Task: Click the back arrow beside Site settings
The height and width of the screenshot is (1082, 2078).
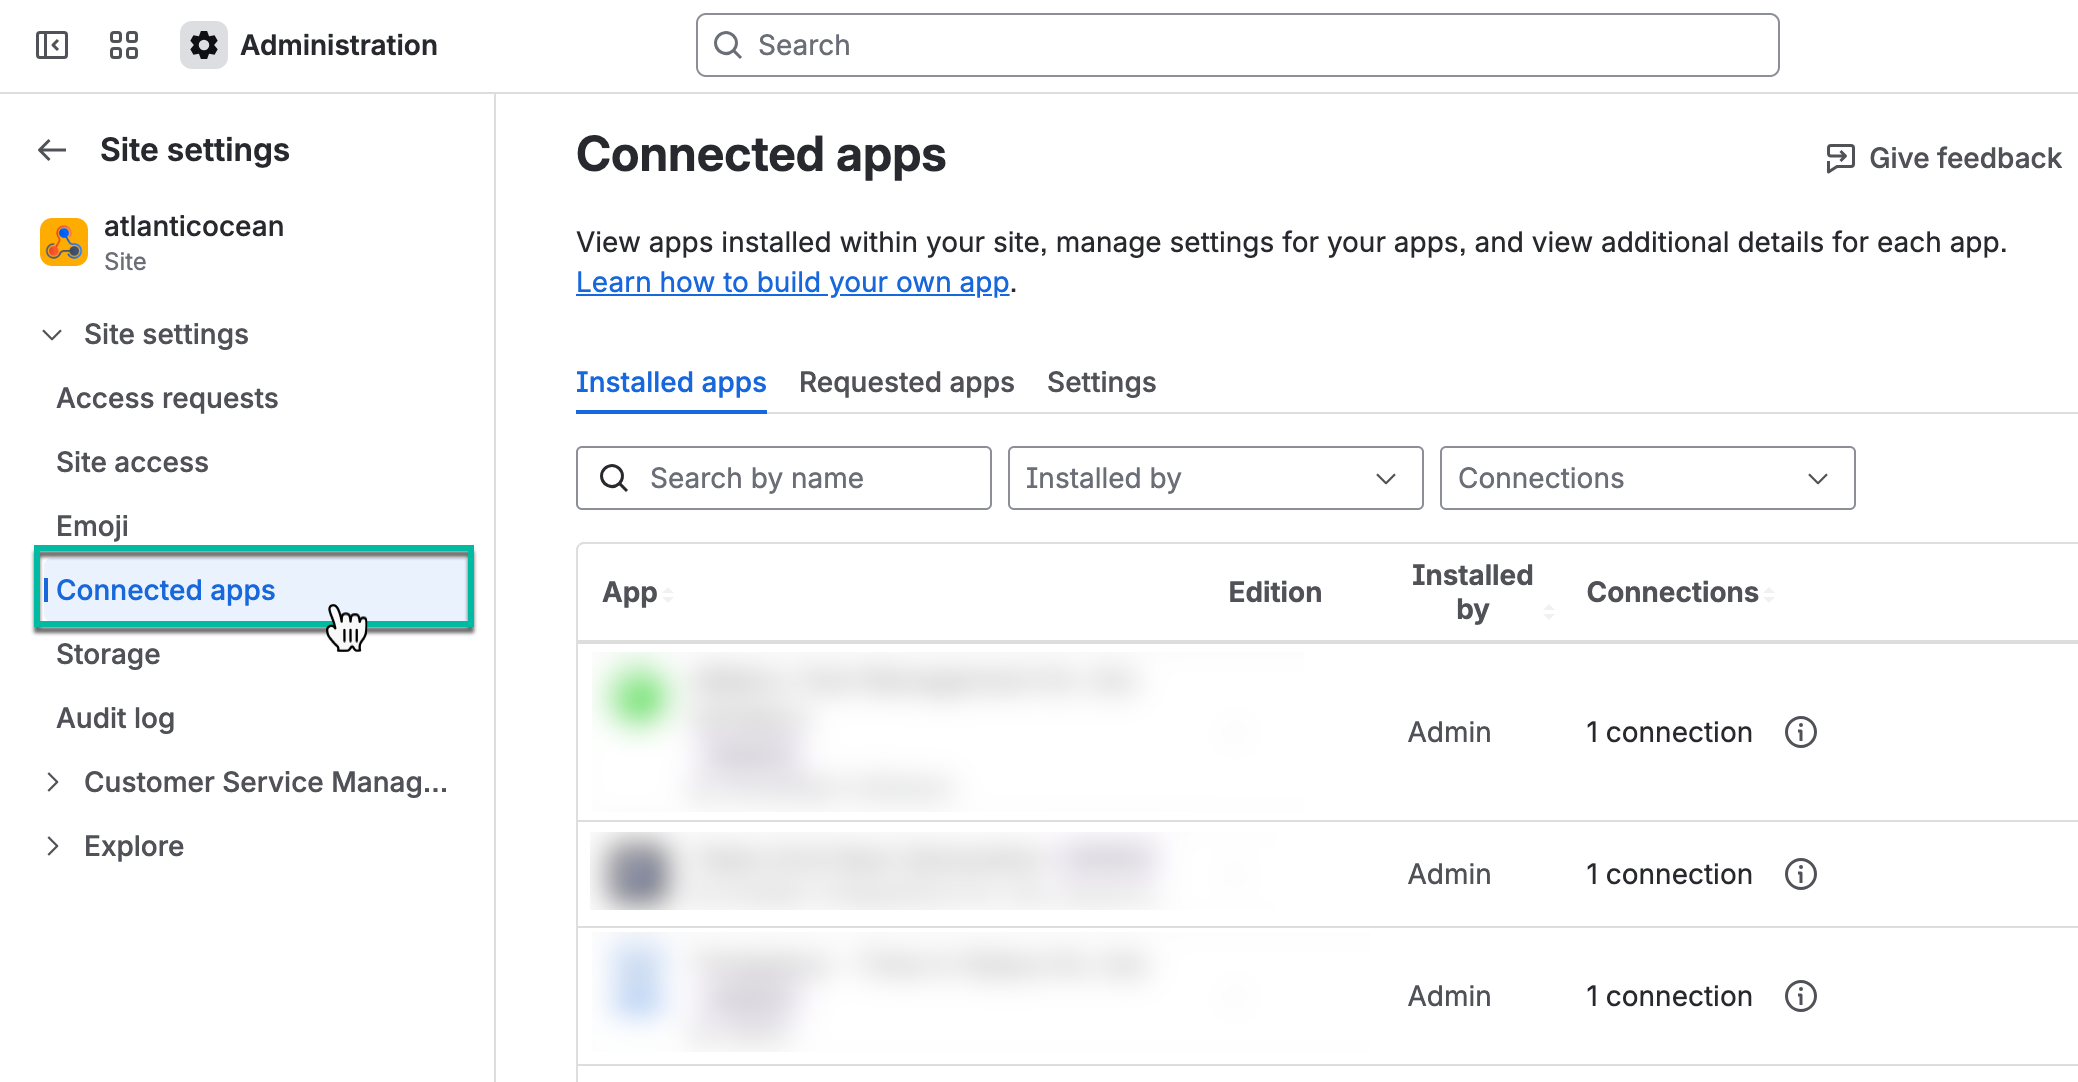Action: (x=50, y=149)
